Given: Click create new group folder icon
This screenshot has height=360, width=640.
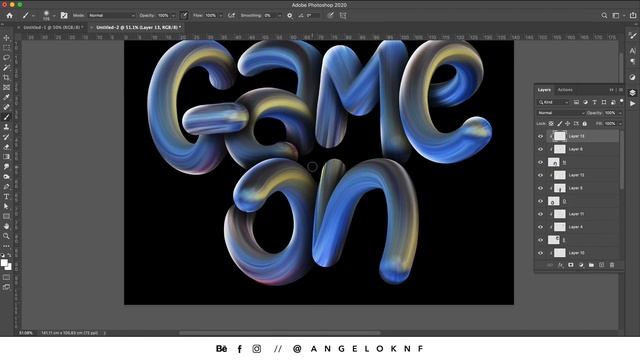Looking at the screenshot, I should [x=591, y=265].
